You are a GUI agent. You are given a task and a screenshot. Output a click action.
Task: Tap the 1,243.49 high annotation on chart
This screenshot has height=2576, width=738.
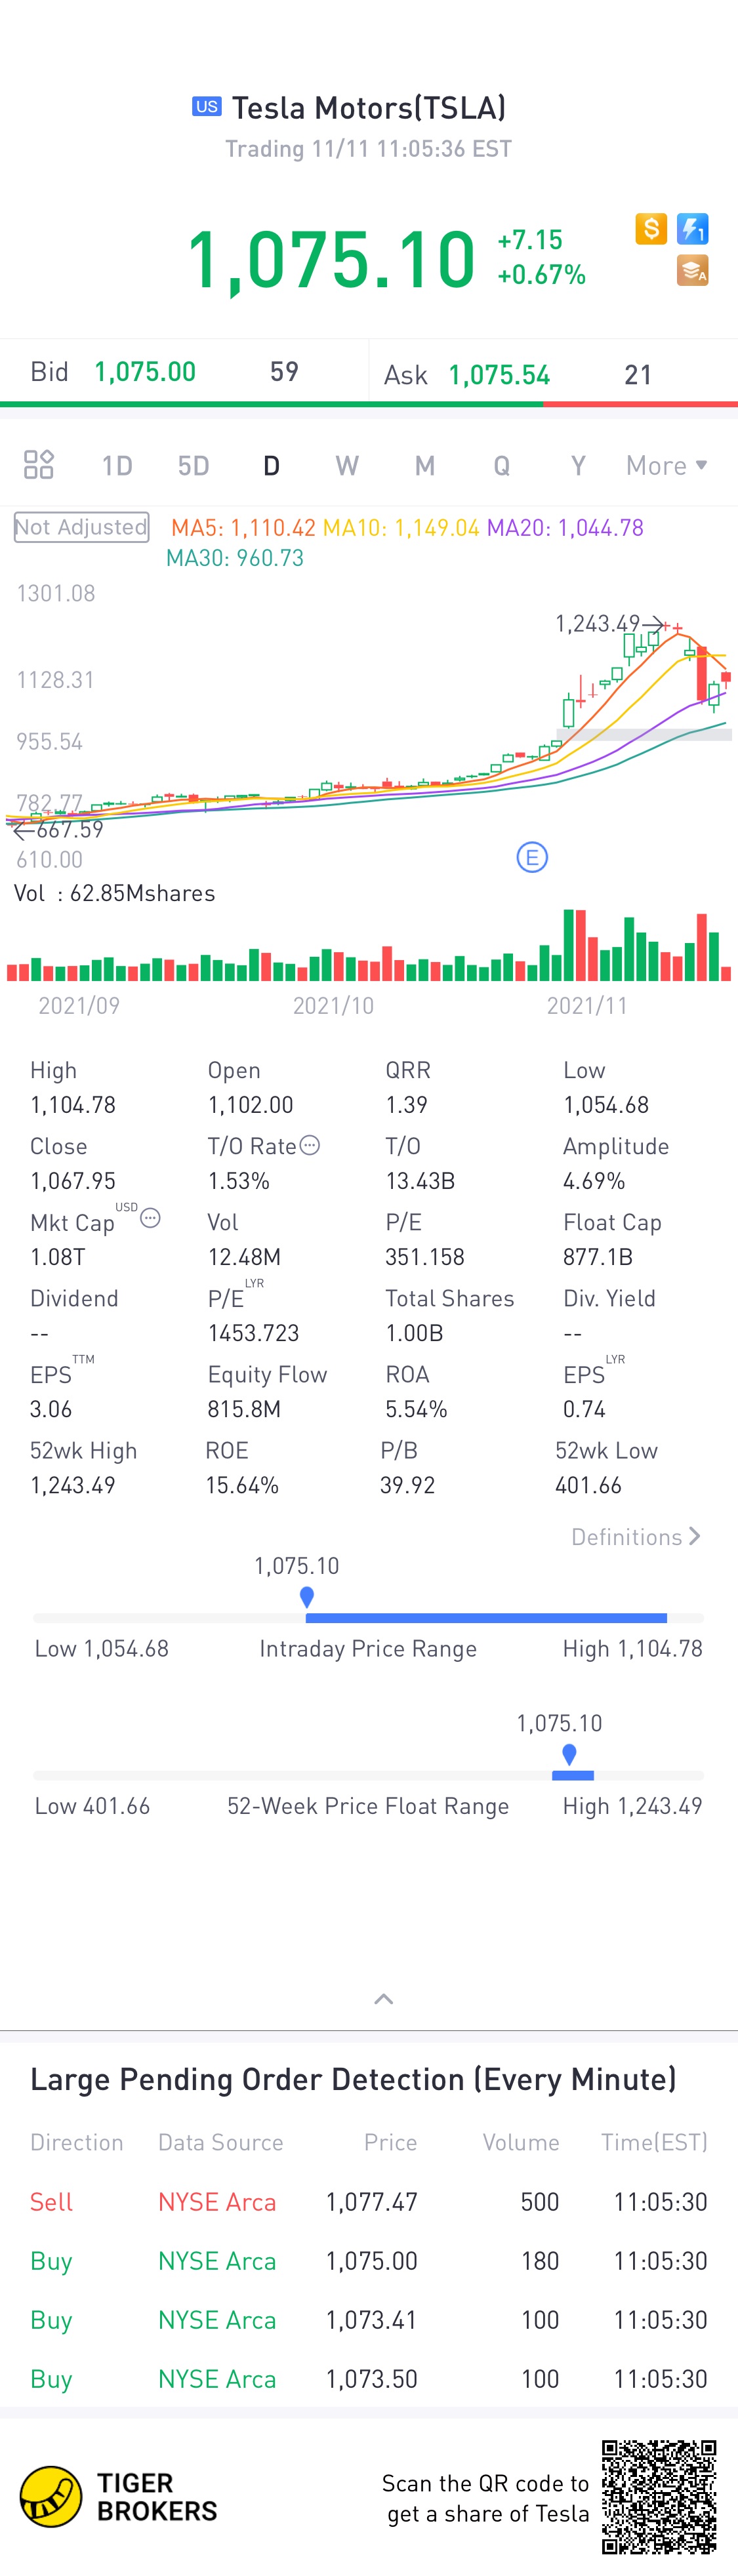pyautogui.click(x=597, y=624)
